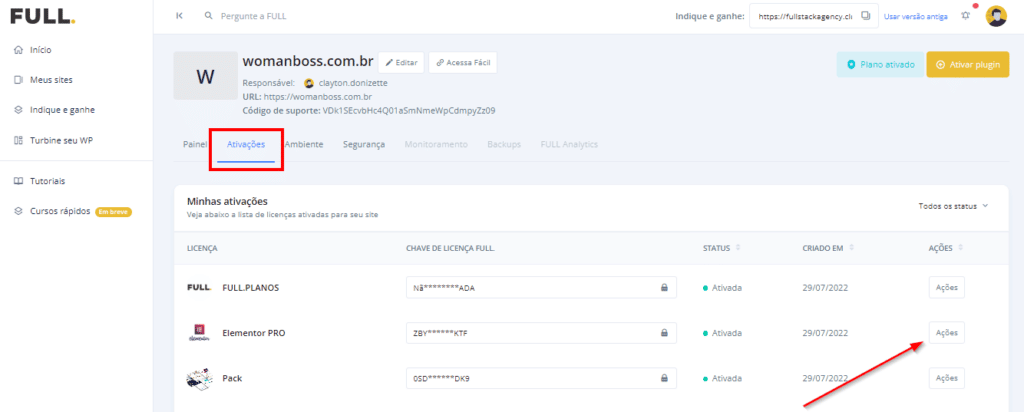Click the Usar versão antiga link
Viewport: 1024px width, 412px height.
[x=916, y=17]
